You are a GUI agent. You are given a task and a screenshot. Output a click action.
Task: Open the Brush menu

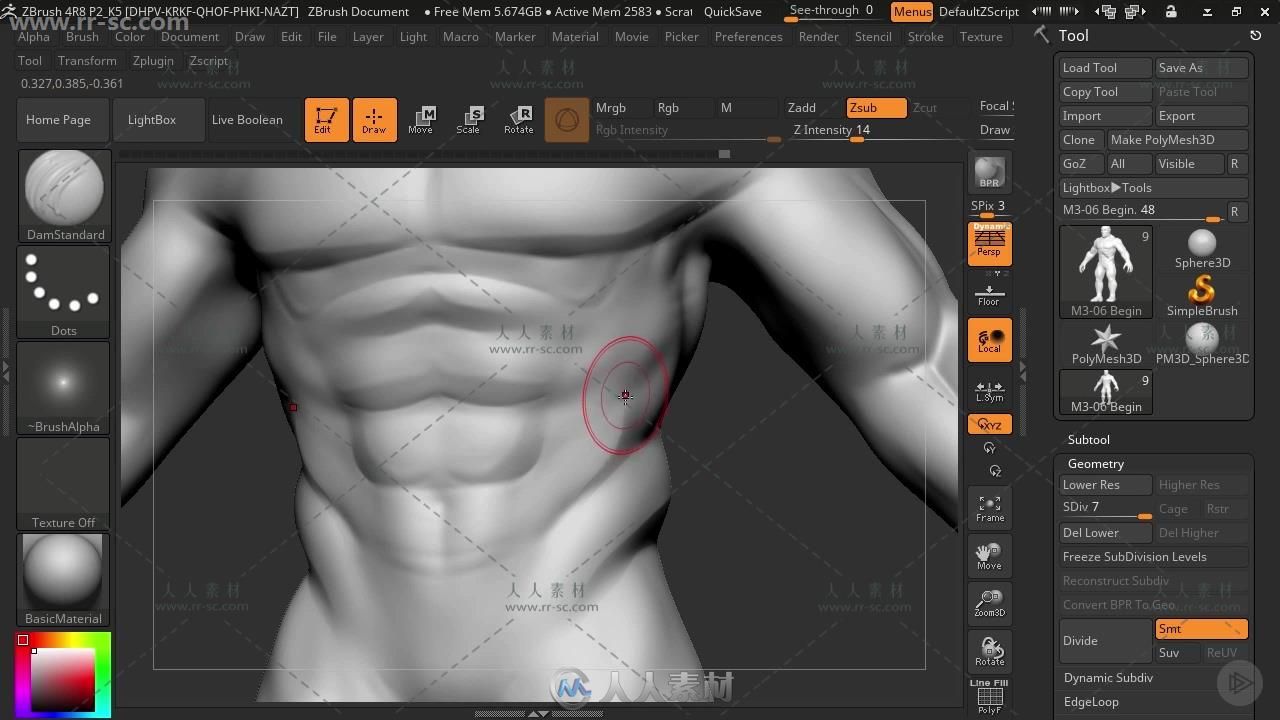coord(82,36)
